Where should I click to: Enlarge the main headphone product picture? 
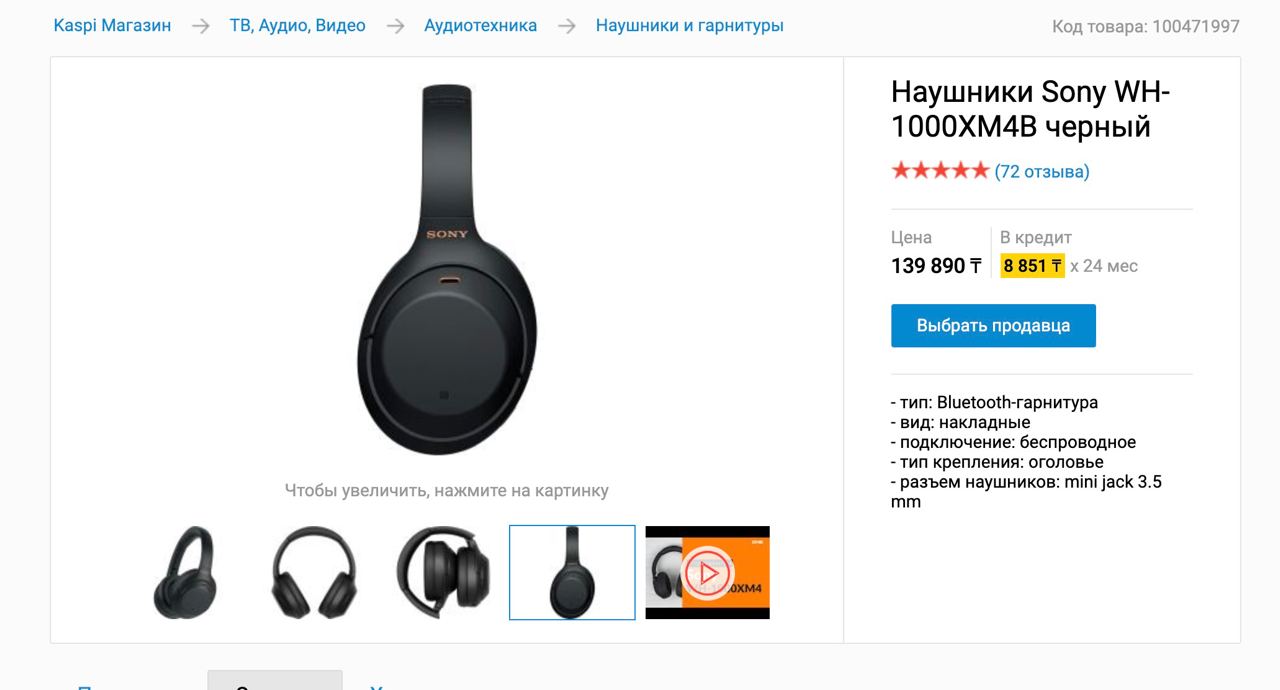pos(447,270)
